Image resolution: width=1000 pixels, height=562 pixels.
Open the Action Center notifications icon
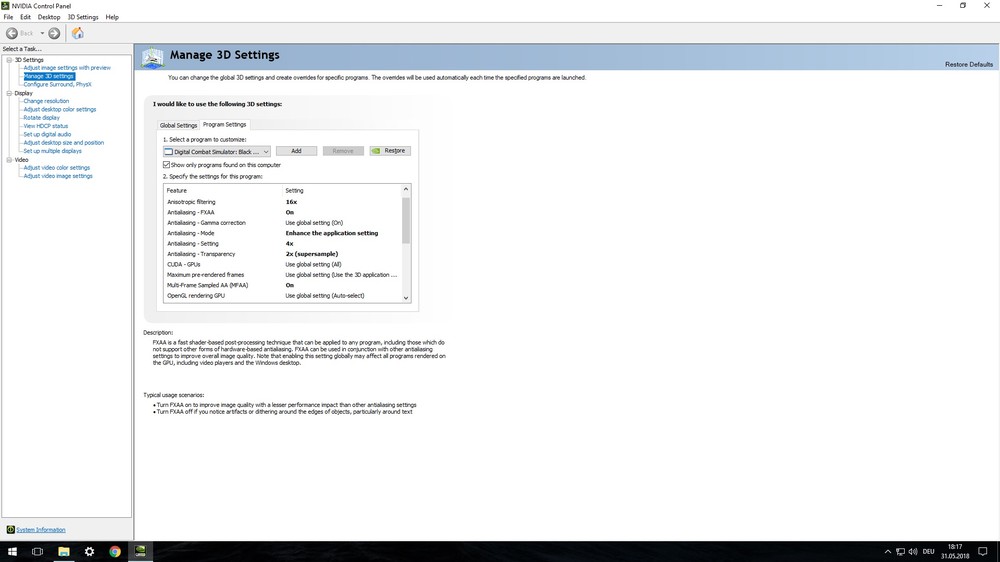(983, 552)
